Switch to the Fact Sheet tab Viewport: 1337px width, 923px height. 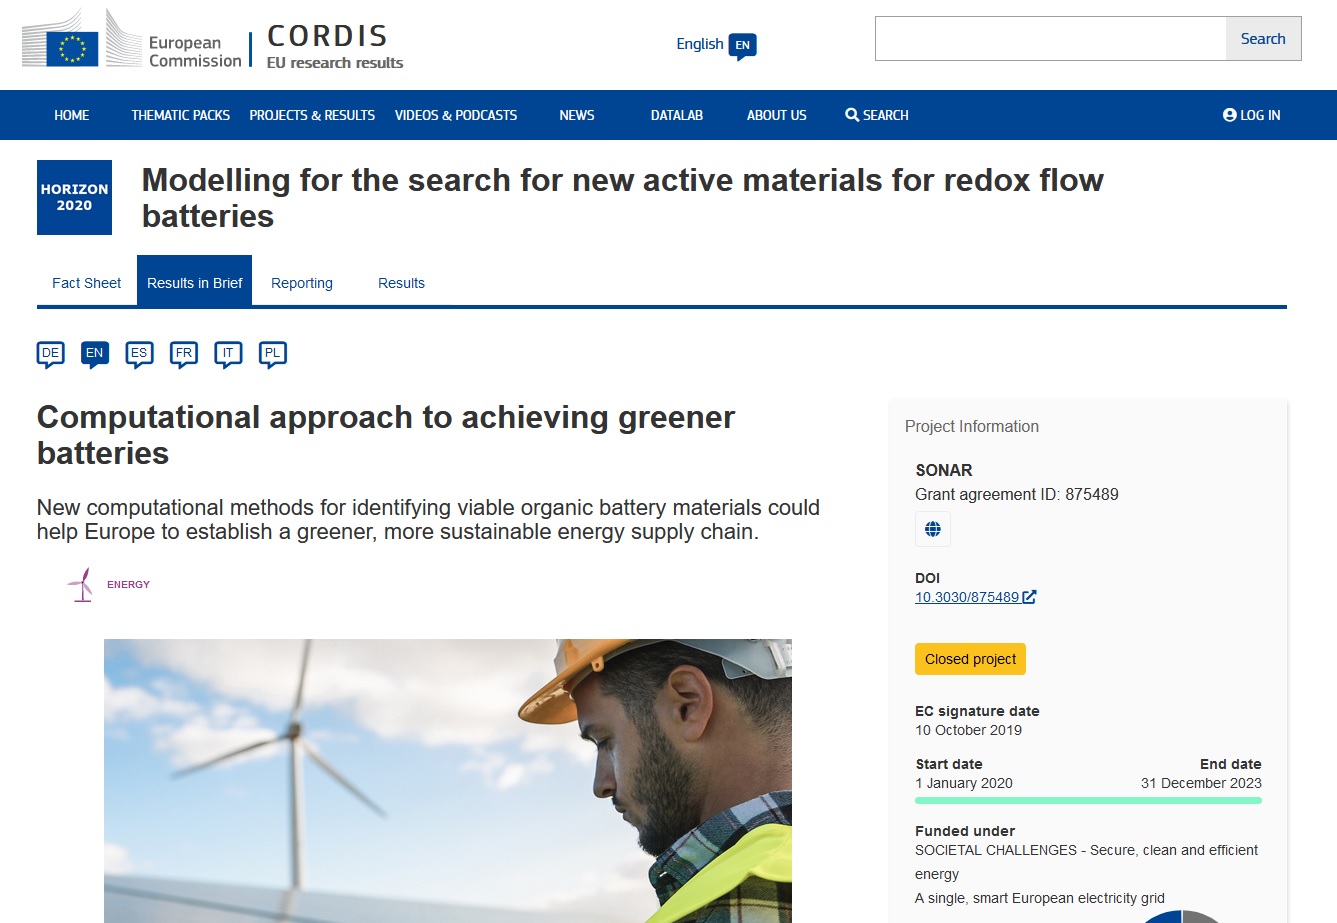[x=86, y=283]
